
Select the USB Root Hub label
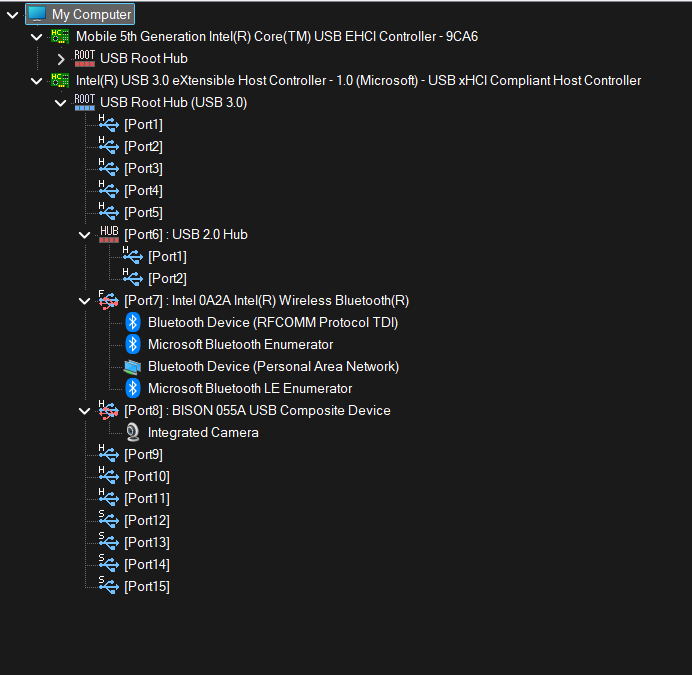(144, 58)
